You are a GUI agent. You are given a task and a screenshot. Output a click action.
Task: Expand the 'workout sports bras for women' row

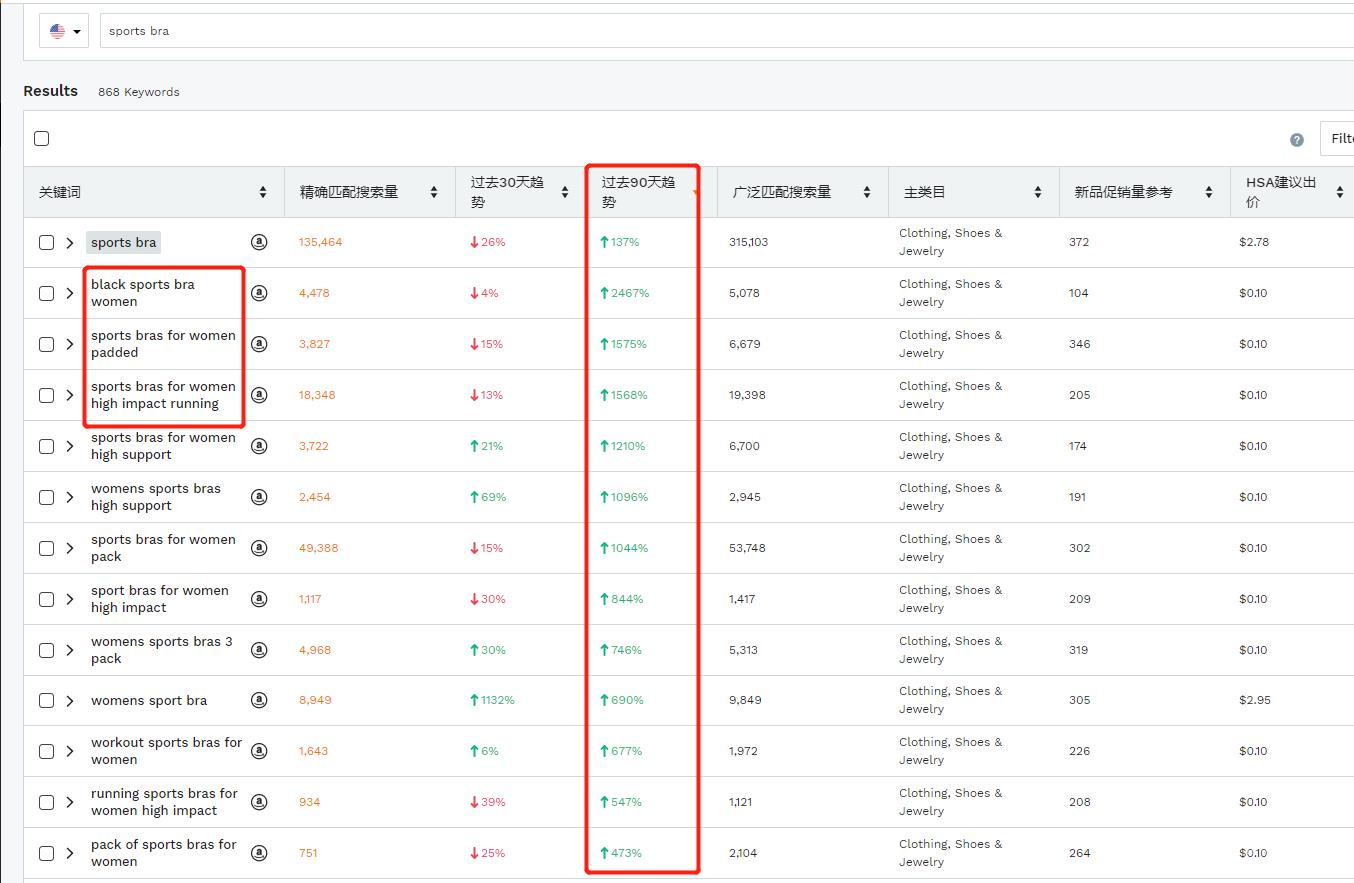click(x=70, y=751)
